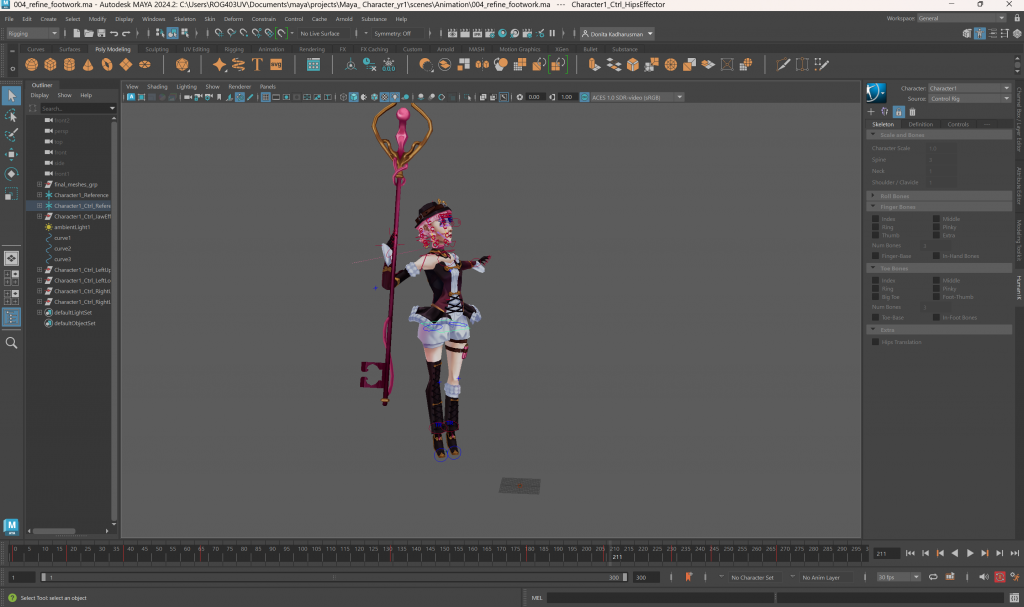Enable the Finger Bones Index checkbox
Screen dimensions: 1024x607
(x=876, y=219)
